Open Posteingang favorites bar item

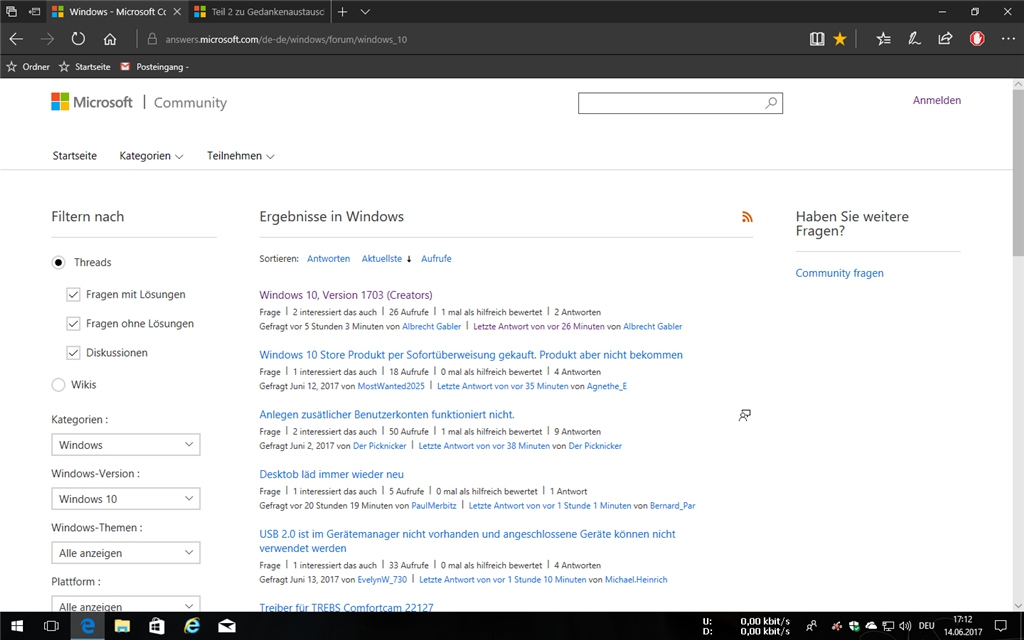pyautogui.click(x=155, y=67)
